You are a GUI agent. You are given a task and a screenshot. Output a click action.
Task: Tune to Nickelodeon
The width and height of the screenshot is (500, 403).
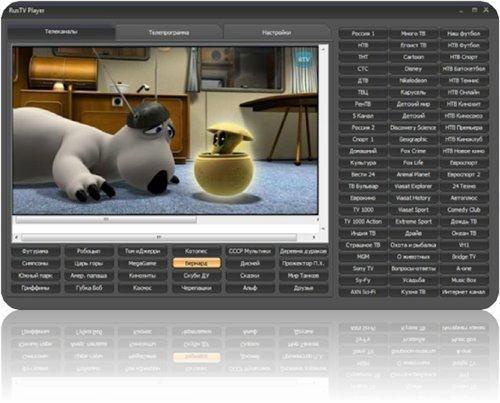pyautogui.click(x=413, y=81)
